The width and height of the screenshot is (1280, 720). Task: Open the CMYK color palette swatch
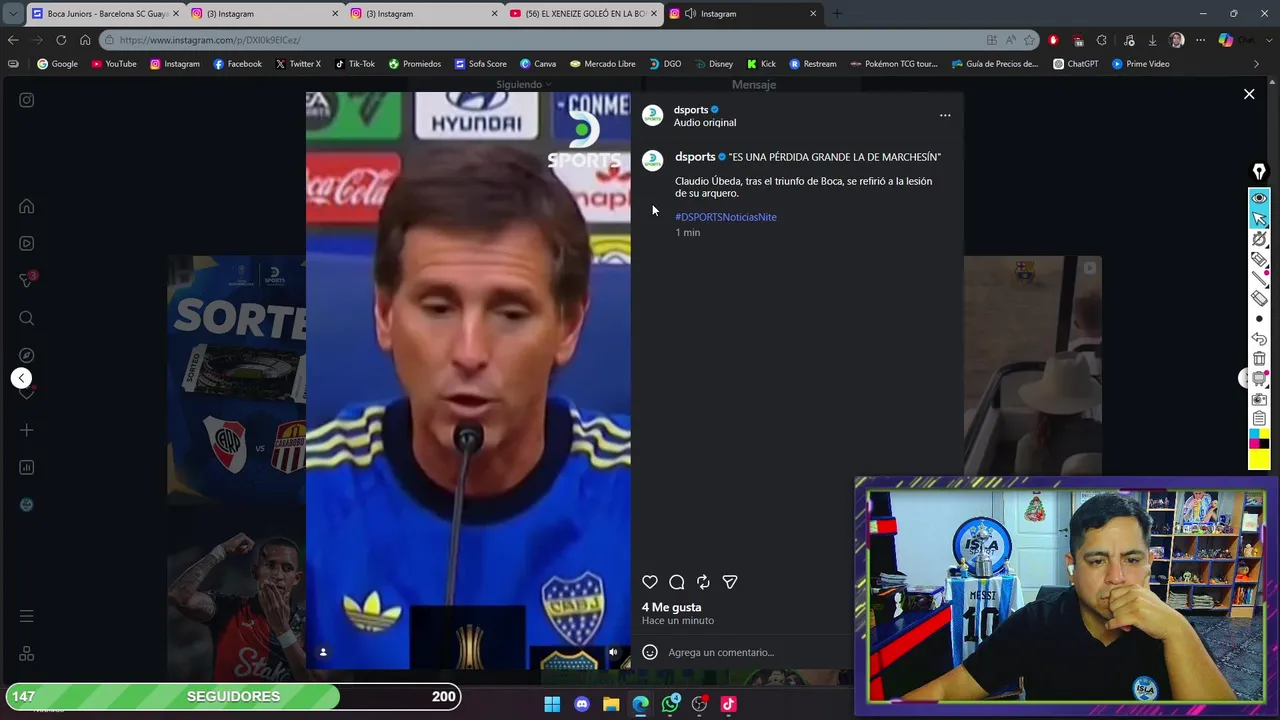[x=1259, y=439]
